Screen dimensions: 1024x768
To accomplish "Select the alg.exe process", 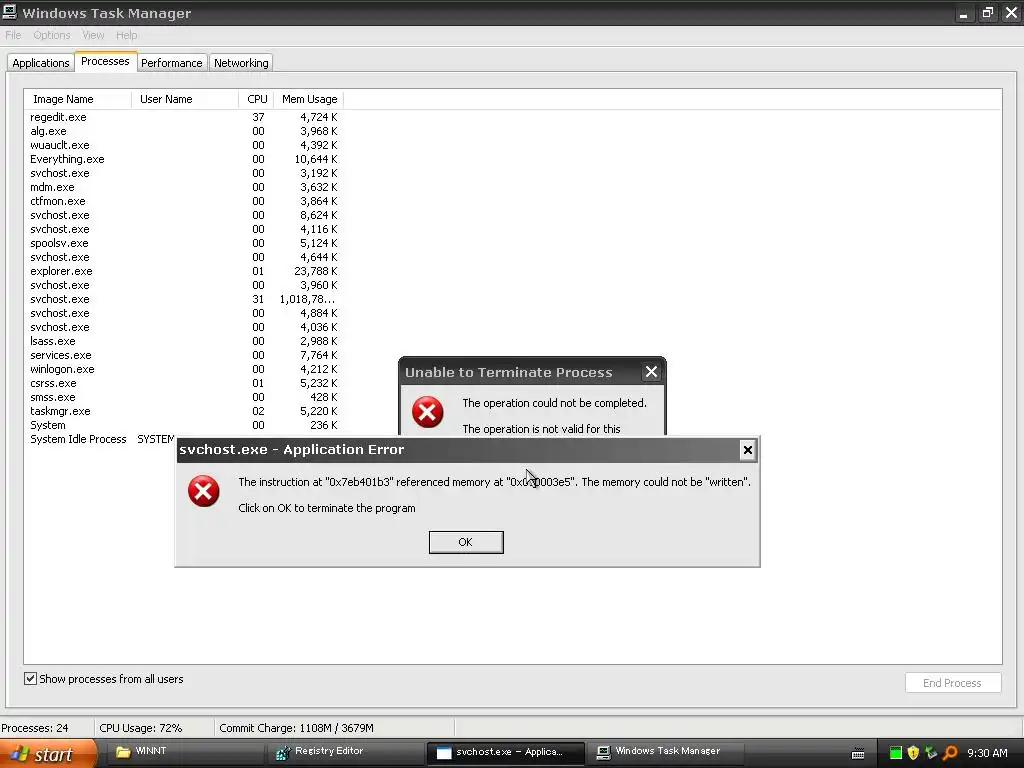I will pos(184,131).
